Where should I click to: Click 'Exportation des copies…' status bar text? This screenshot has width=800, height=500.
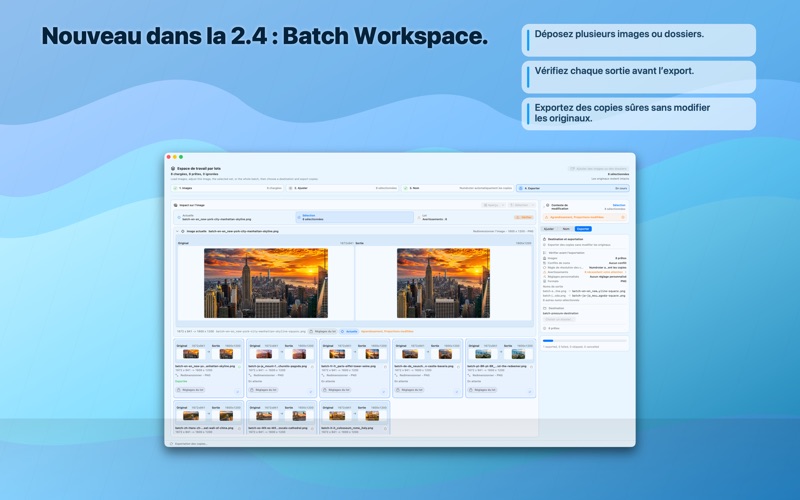point(191,444)
